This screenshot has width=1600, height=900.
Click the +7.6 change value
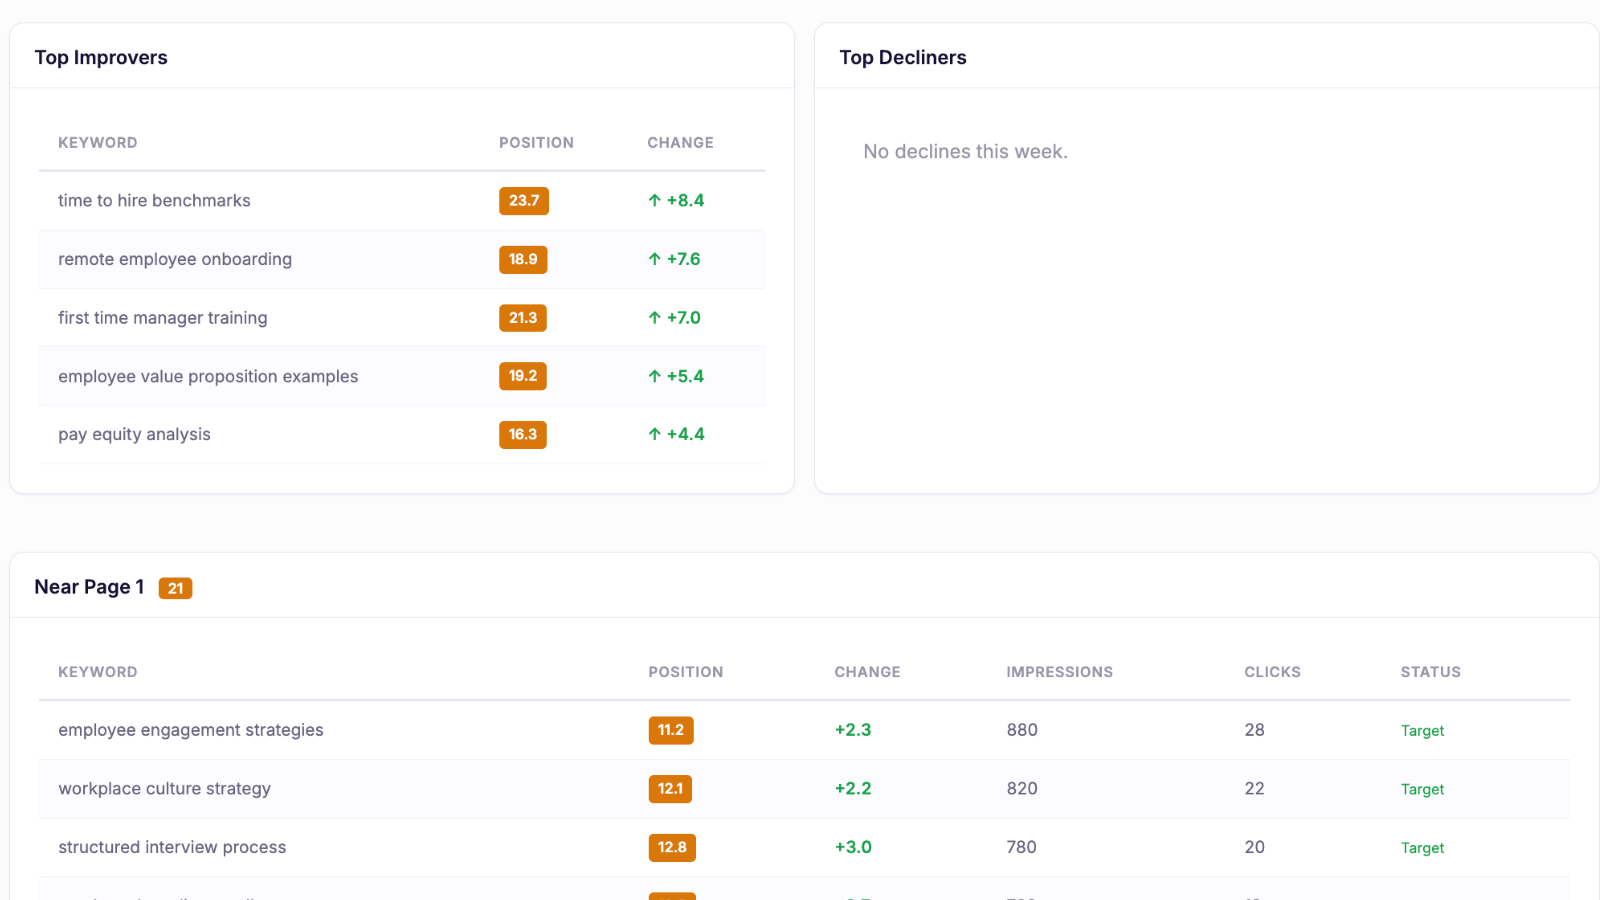(x=684, y=259)
